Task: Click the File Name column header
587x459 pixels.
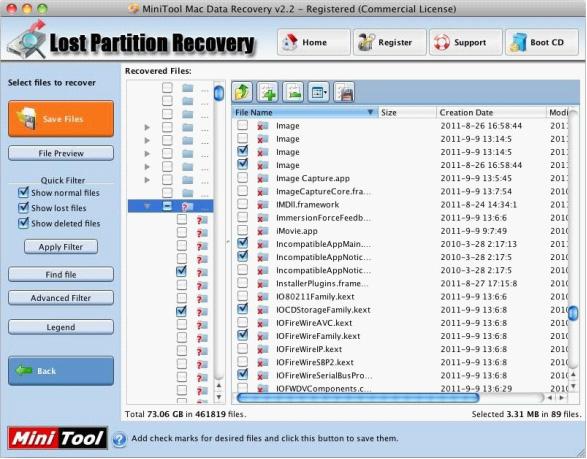Action: tap(304, 112)
